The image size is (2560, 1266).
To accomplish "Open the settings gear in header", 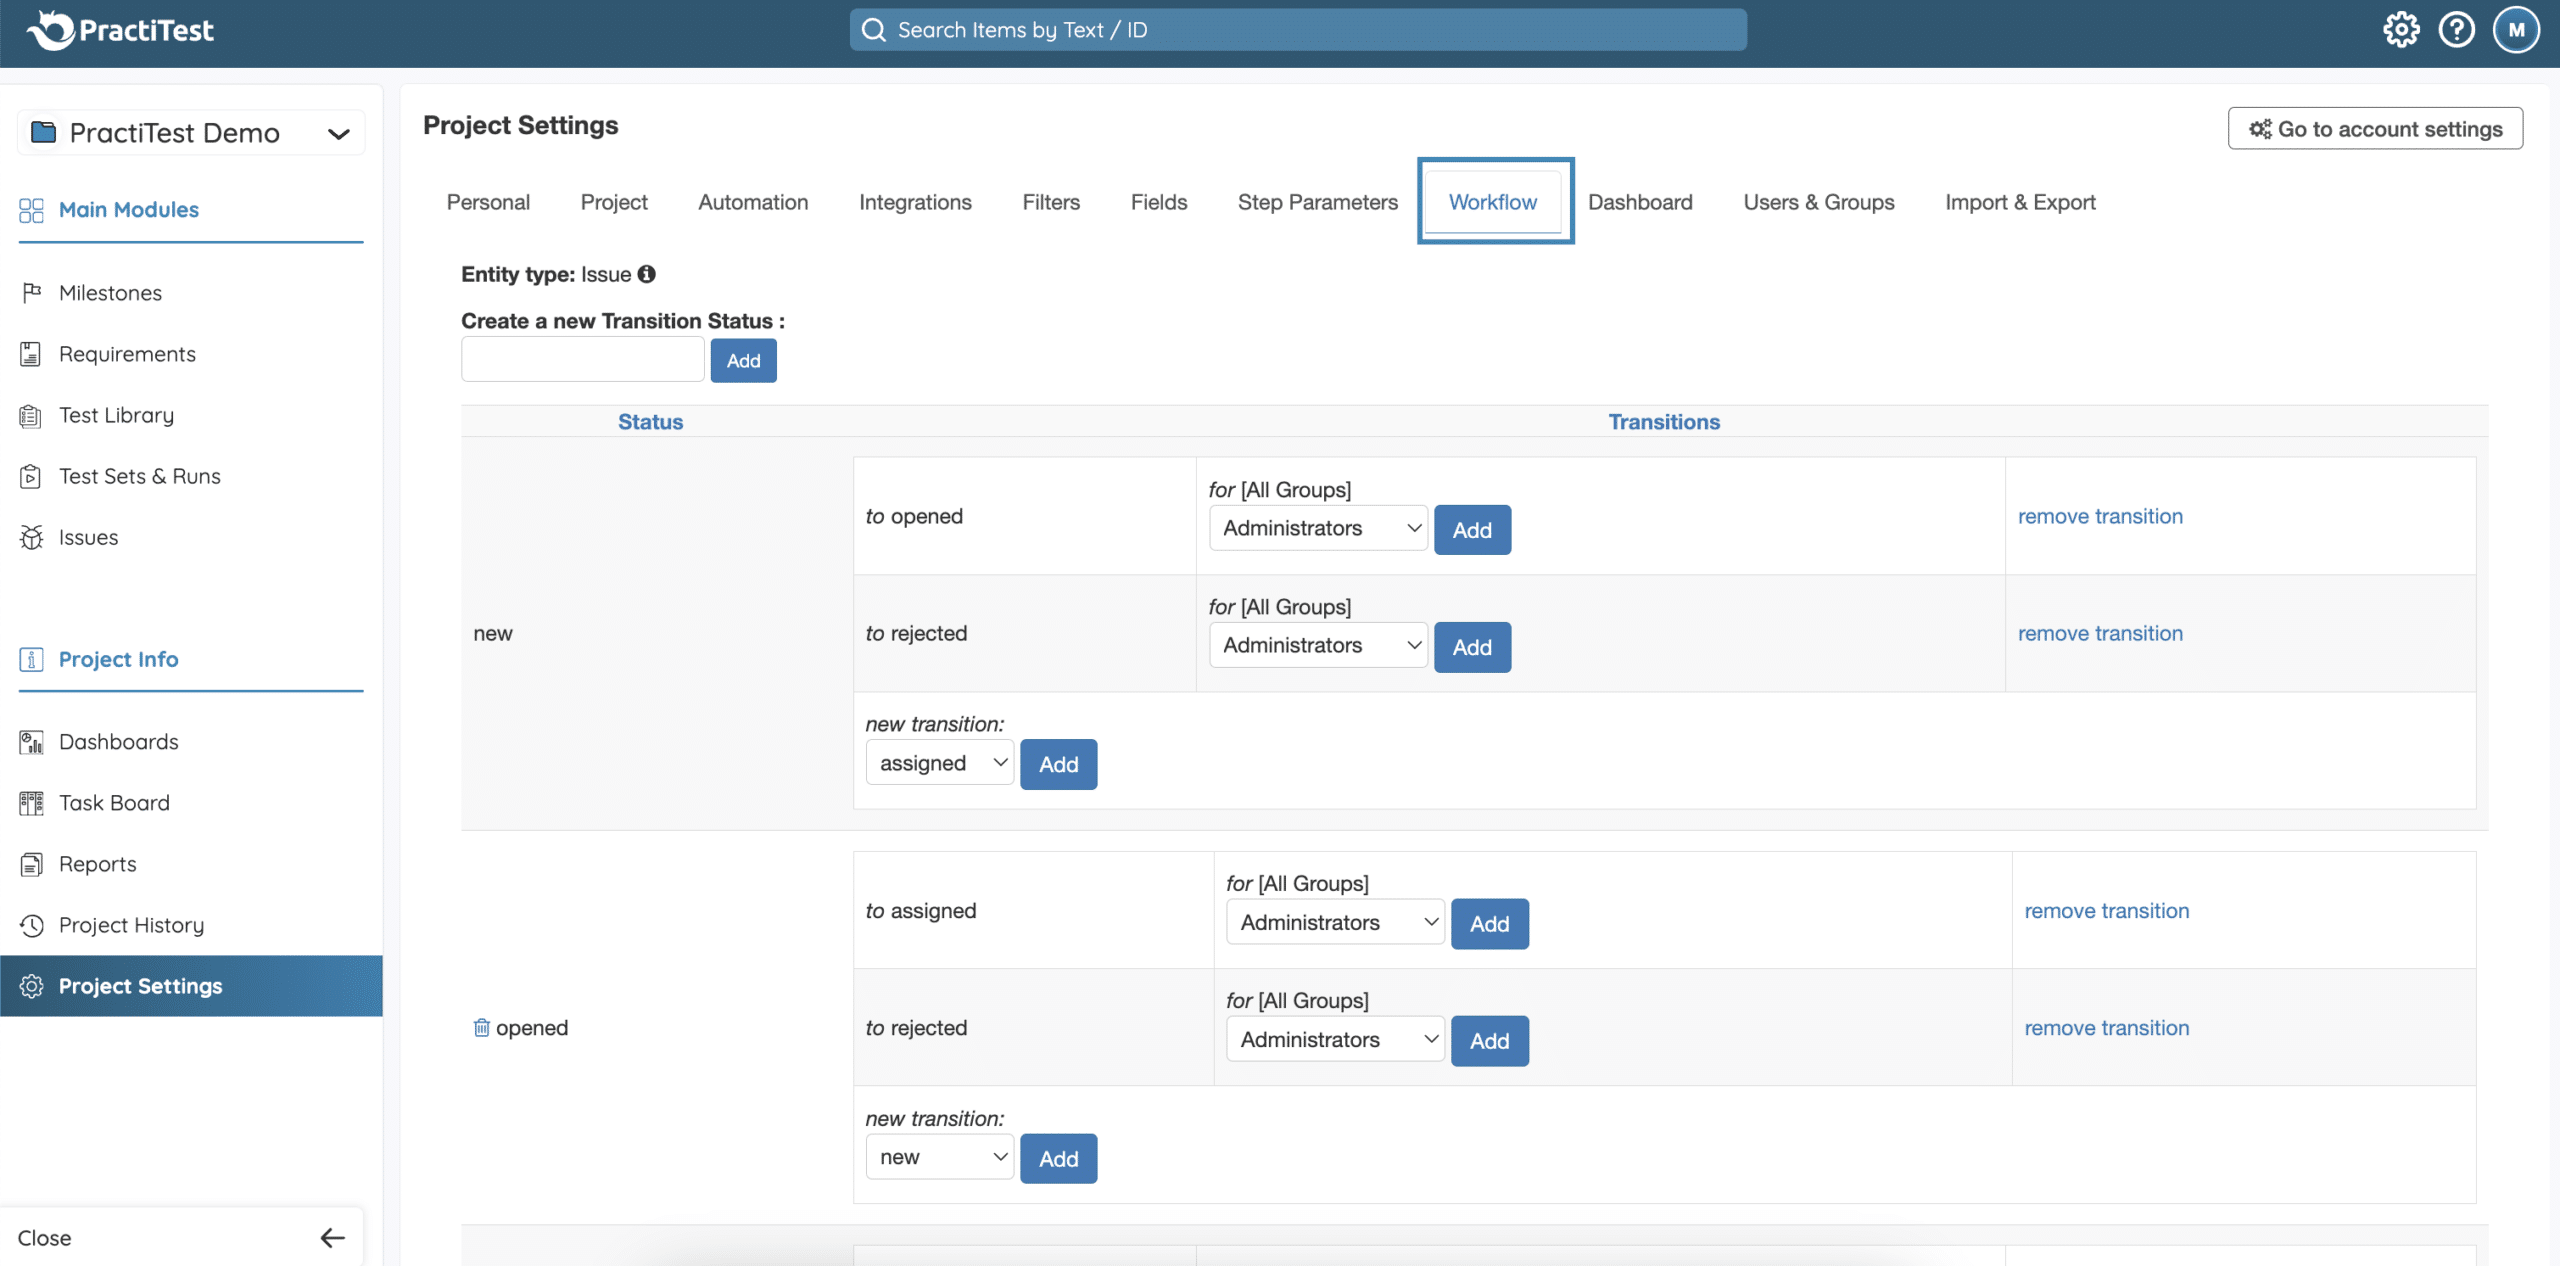I will (2401, 30).
